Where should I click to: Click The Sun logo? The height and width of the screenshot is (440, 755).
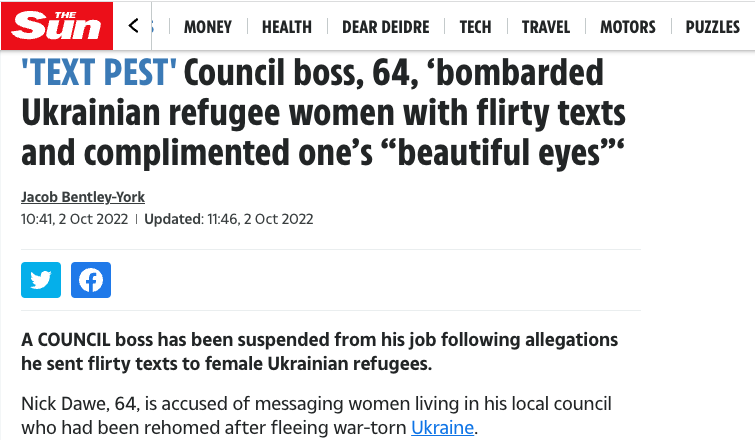(57, 26)
